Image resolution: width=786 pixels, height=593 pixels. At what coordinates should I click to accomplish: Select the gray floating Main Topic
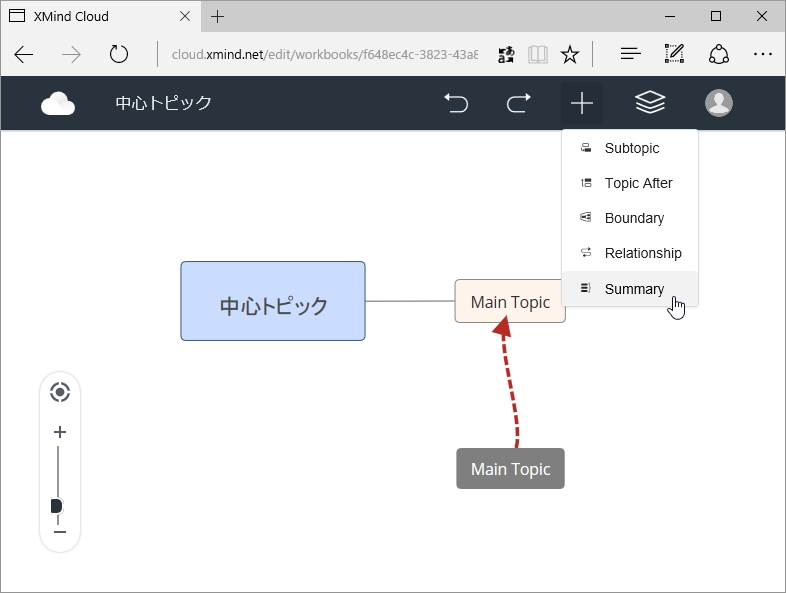click(510, 469)
